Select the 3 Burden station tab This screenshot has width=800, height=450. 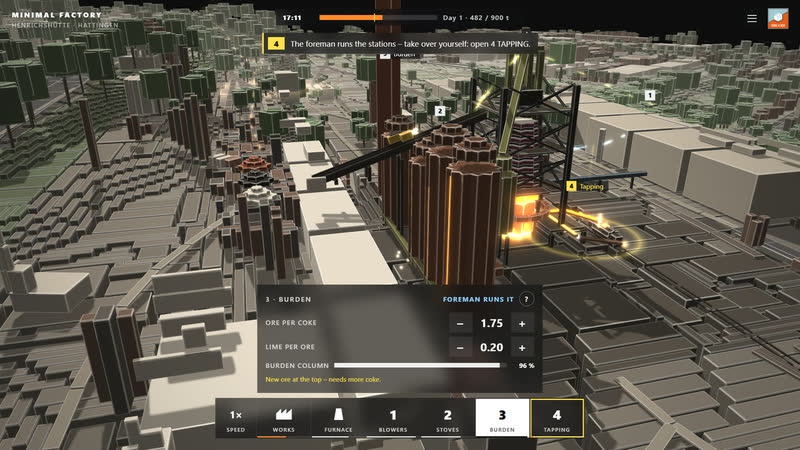(502, 418)
